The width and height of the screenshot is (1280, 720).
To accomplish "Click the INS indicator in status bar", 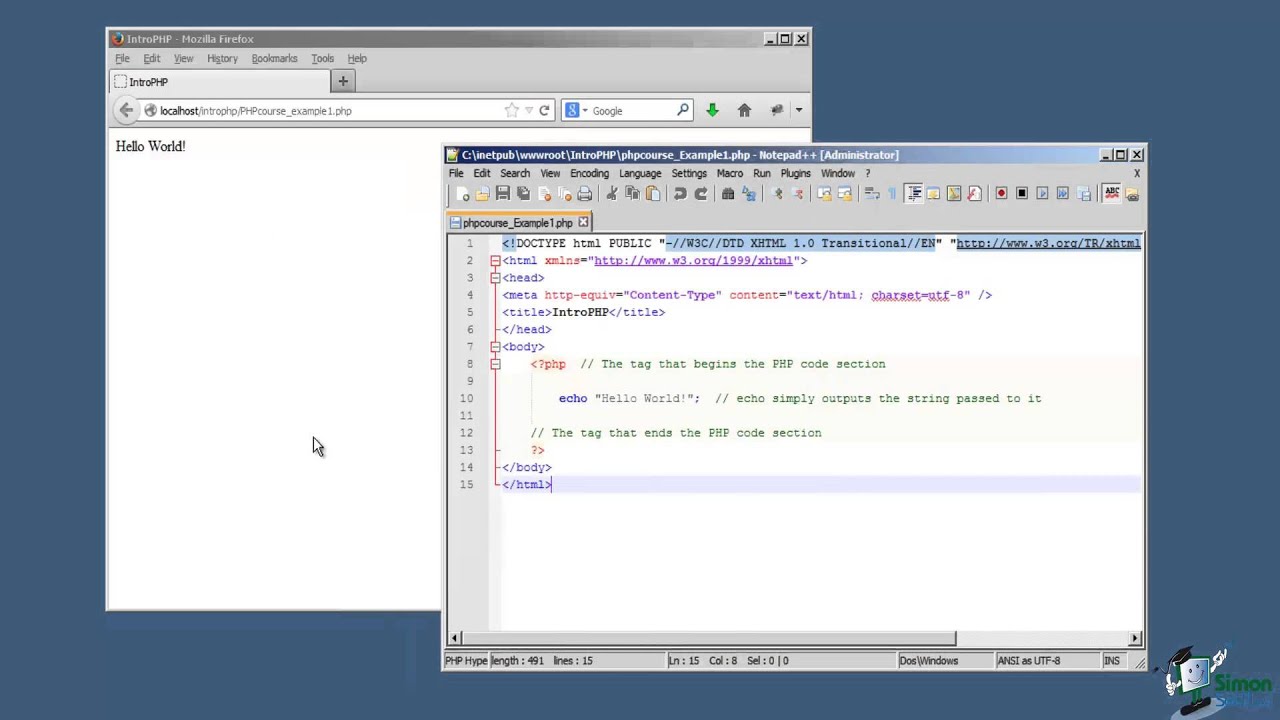I will pos(1111,660).
